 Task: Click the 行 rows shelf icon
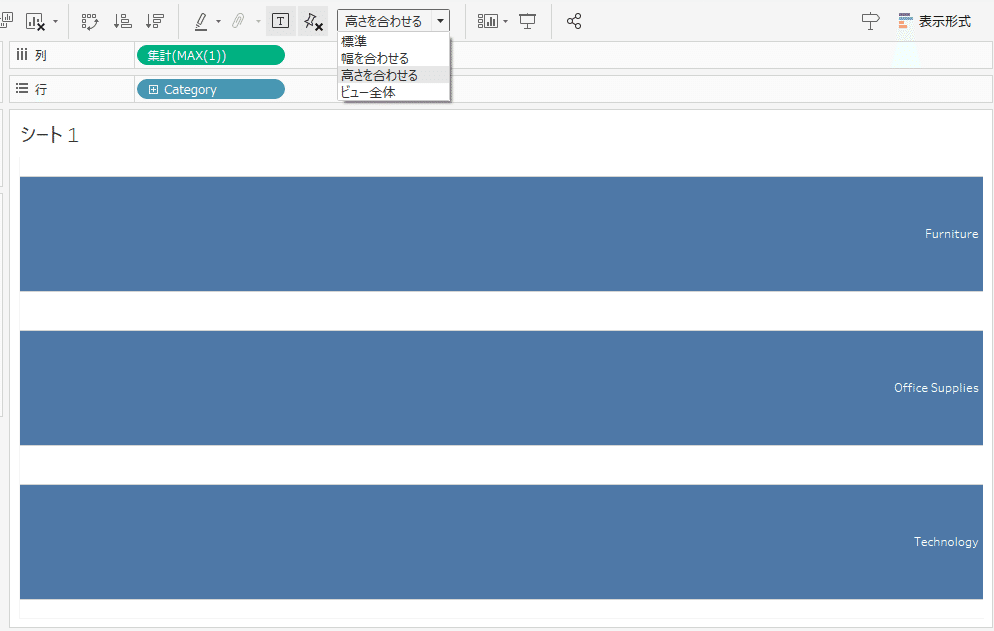(x=22, y=89)
